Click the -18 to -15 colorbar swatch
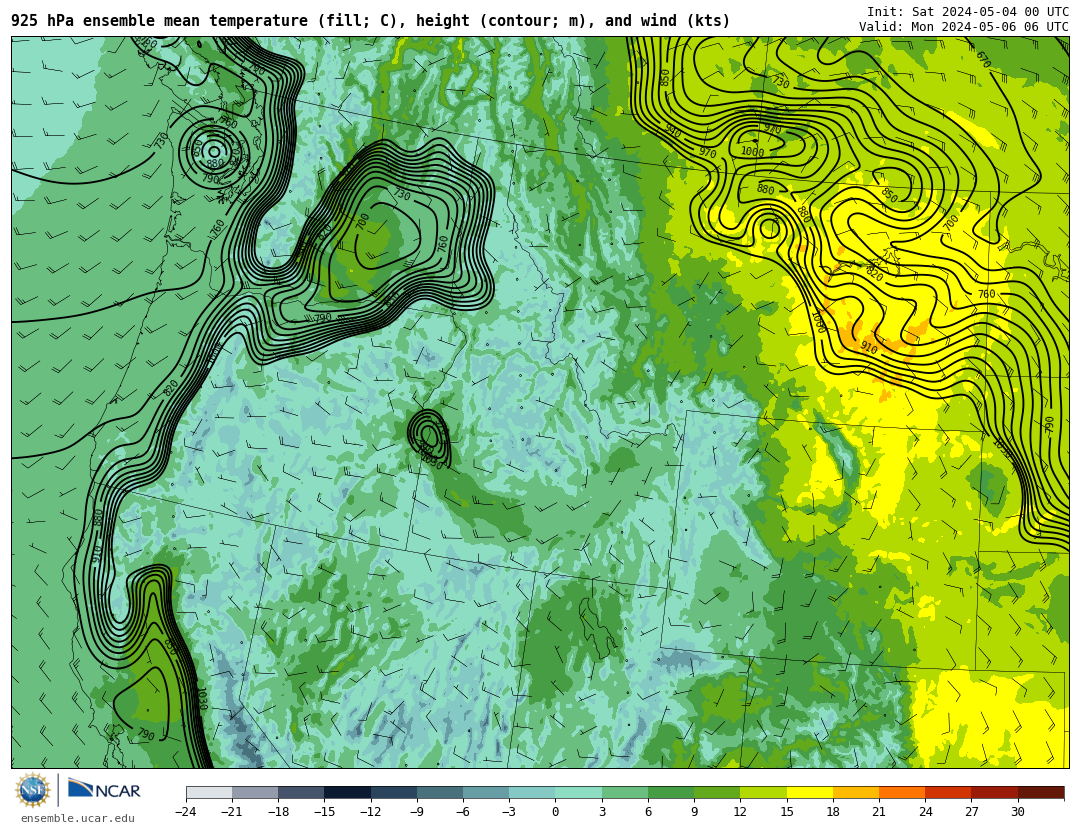Image resolution: width=1080 pixels, height=831 pixels. click(x=302, y=792)
